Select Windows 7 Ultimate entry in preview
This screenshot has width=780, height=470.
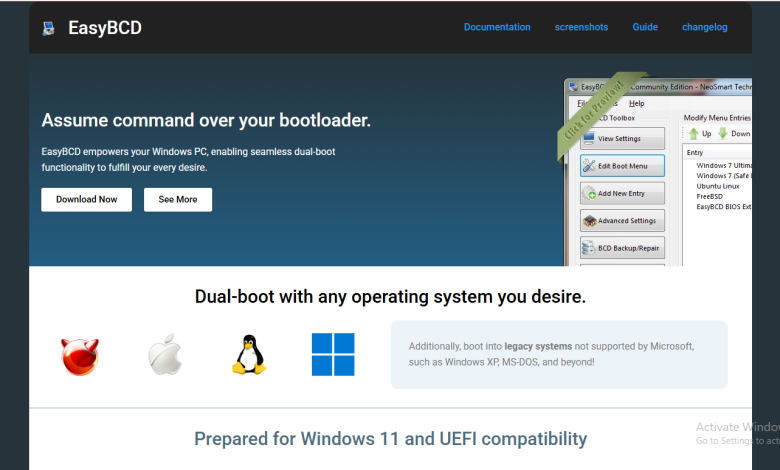724,165
